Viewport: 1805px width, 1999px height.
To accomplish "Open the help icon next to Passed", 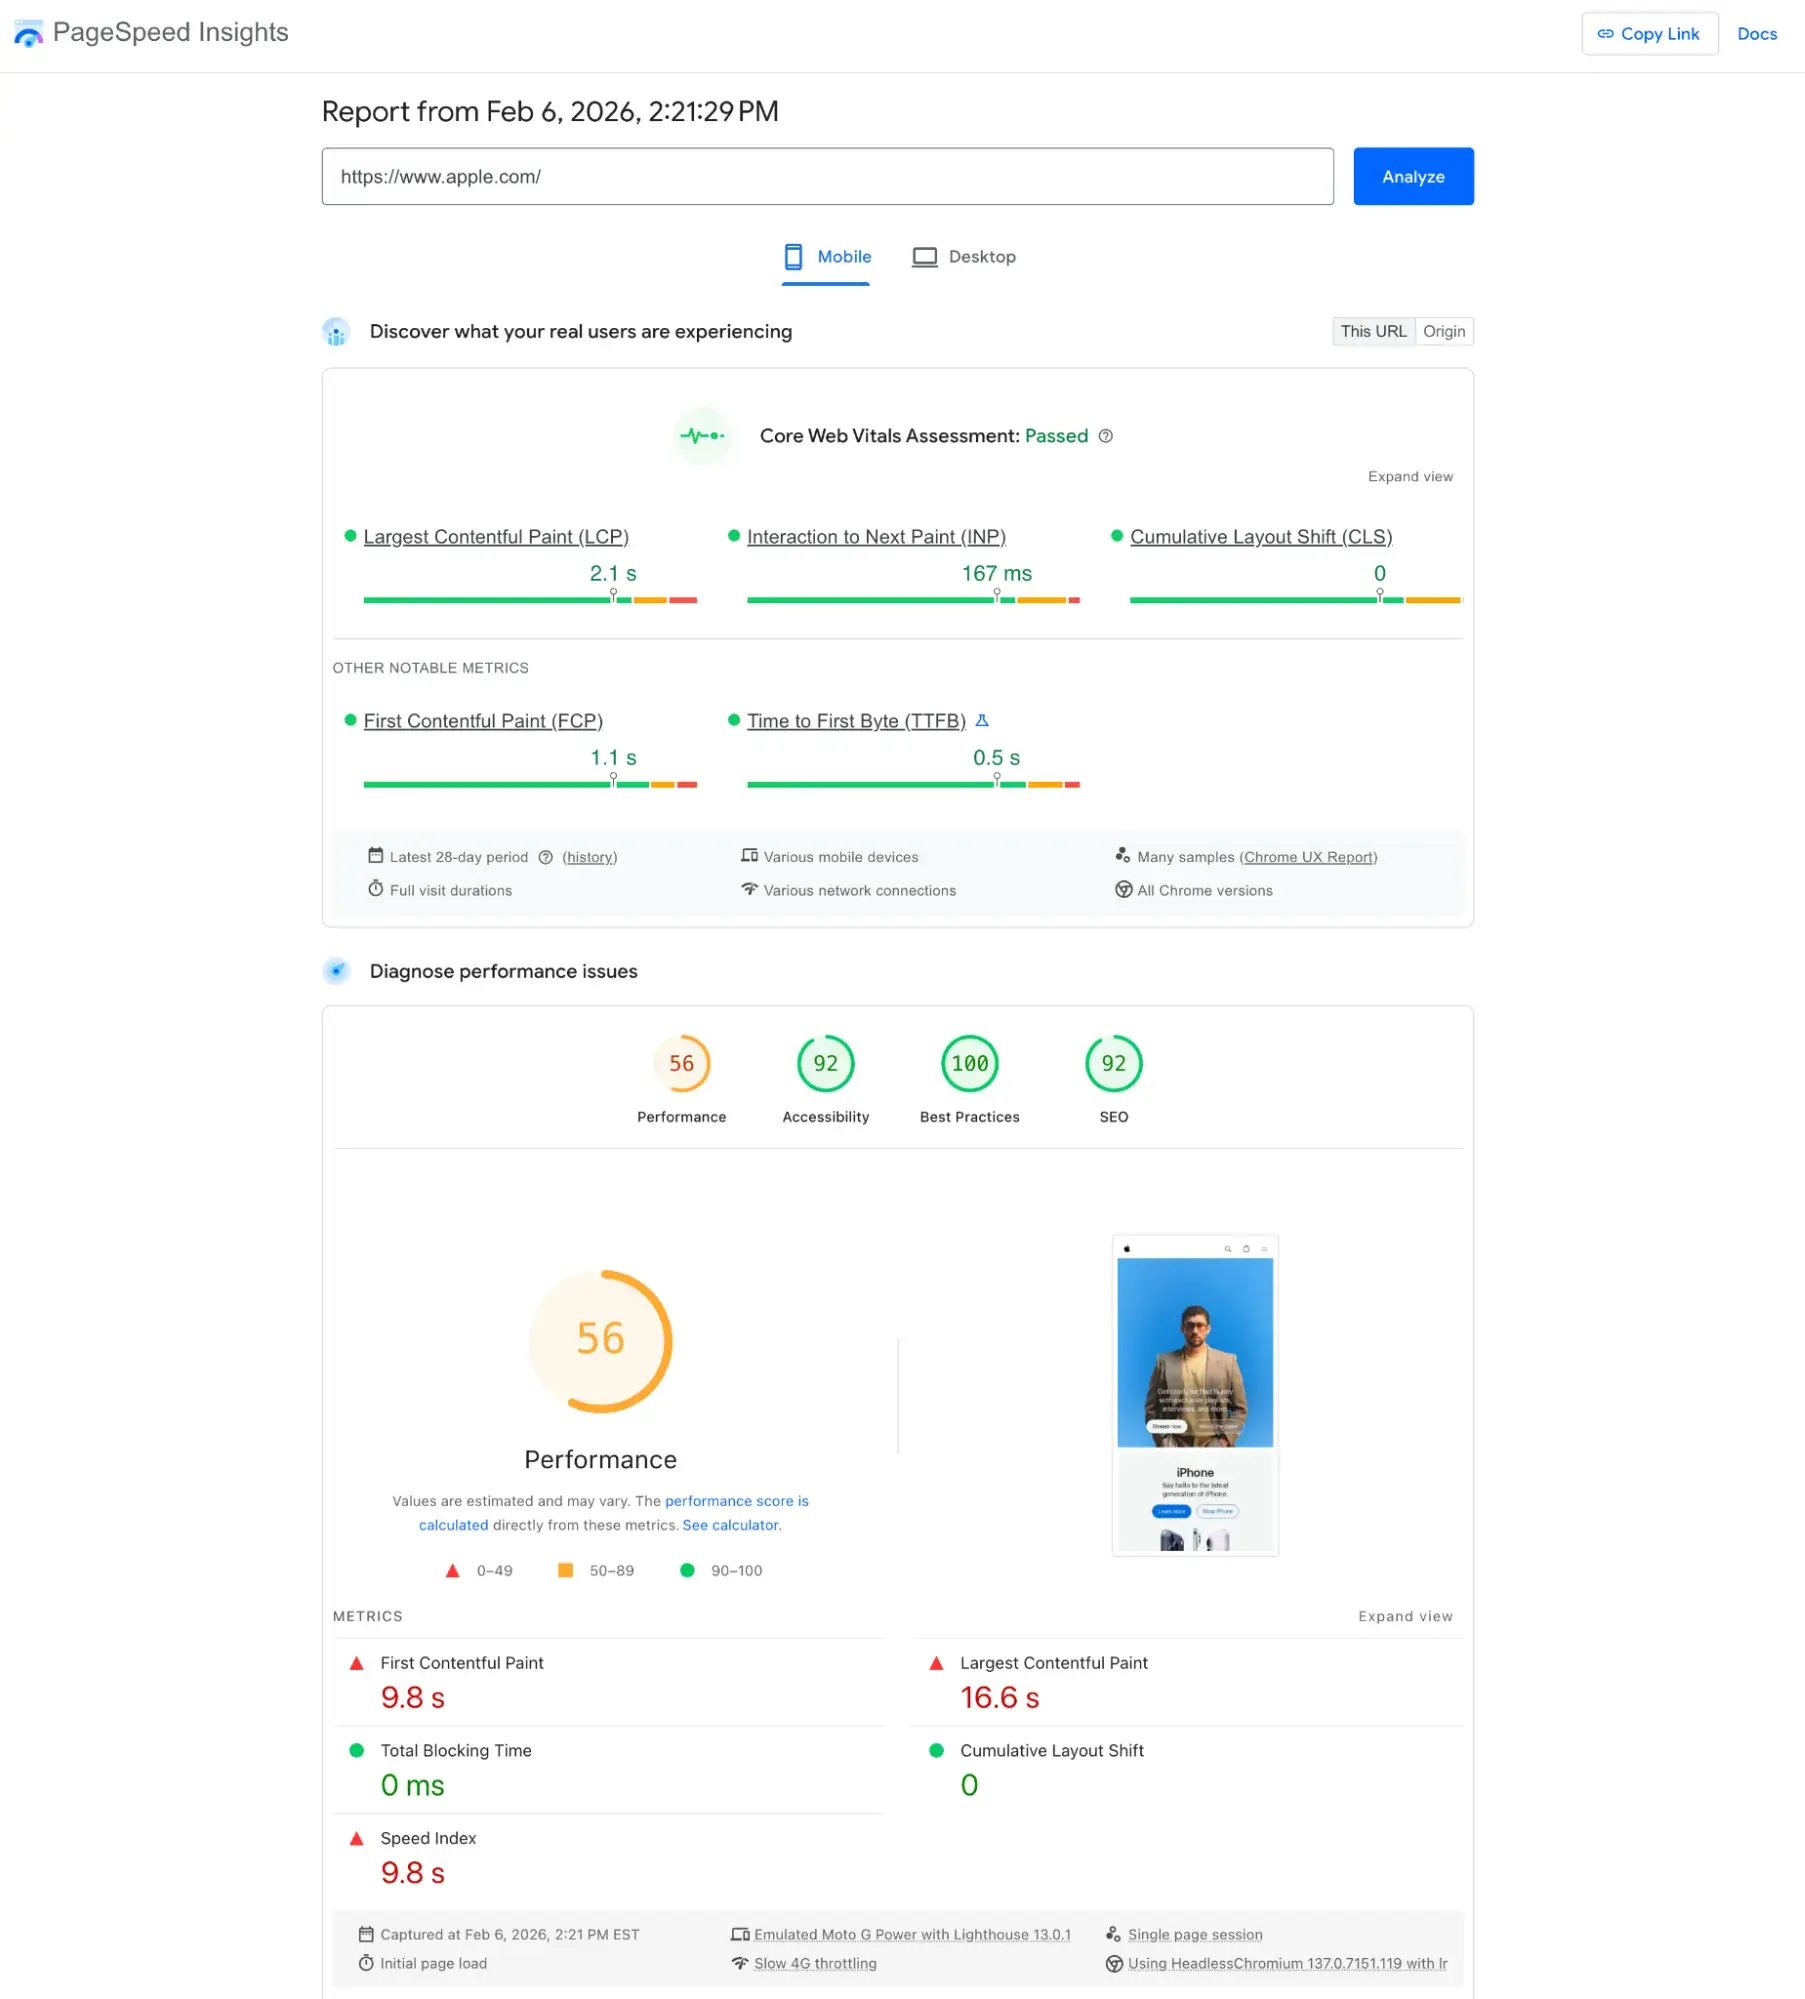I will click(1105, 436).
